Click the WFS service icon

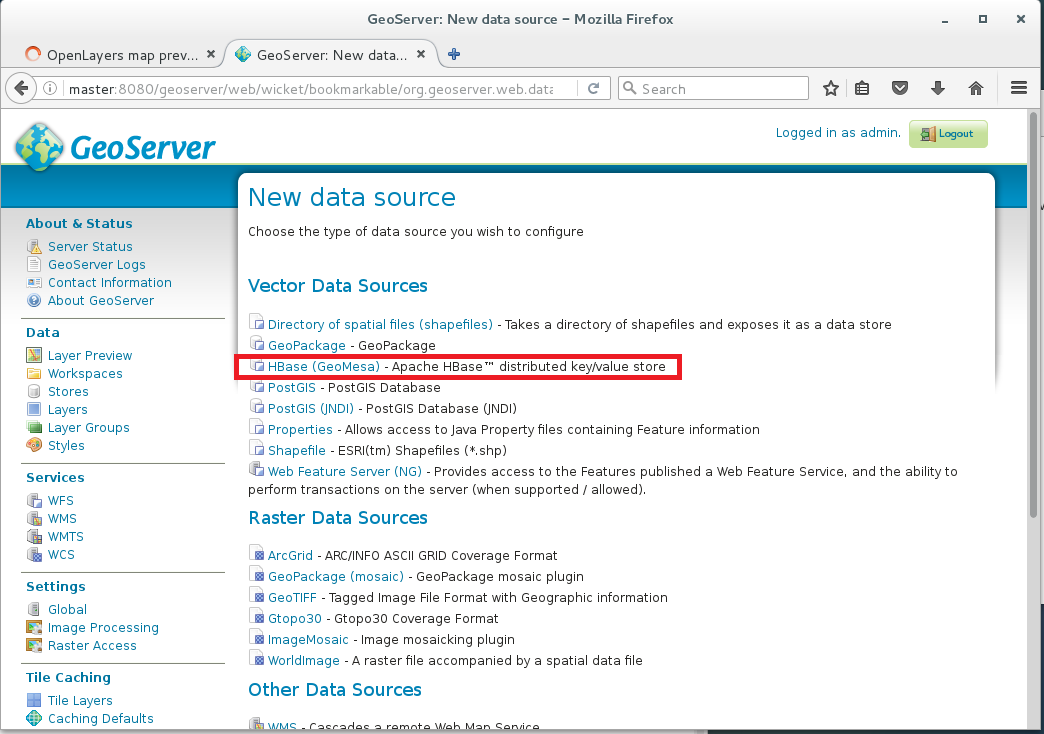(x=34, y=500)
